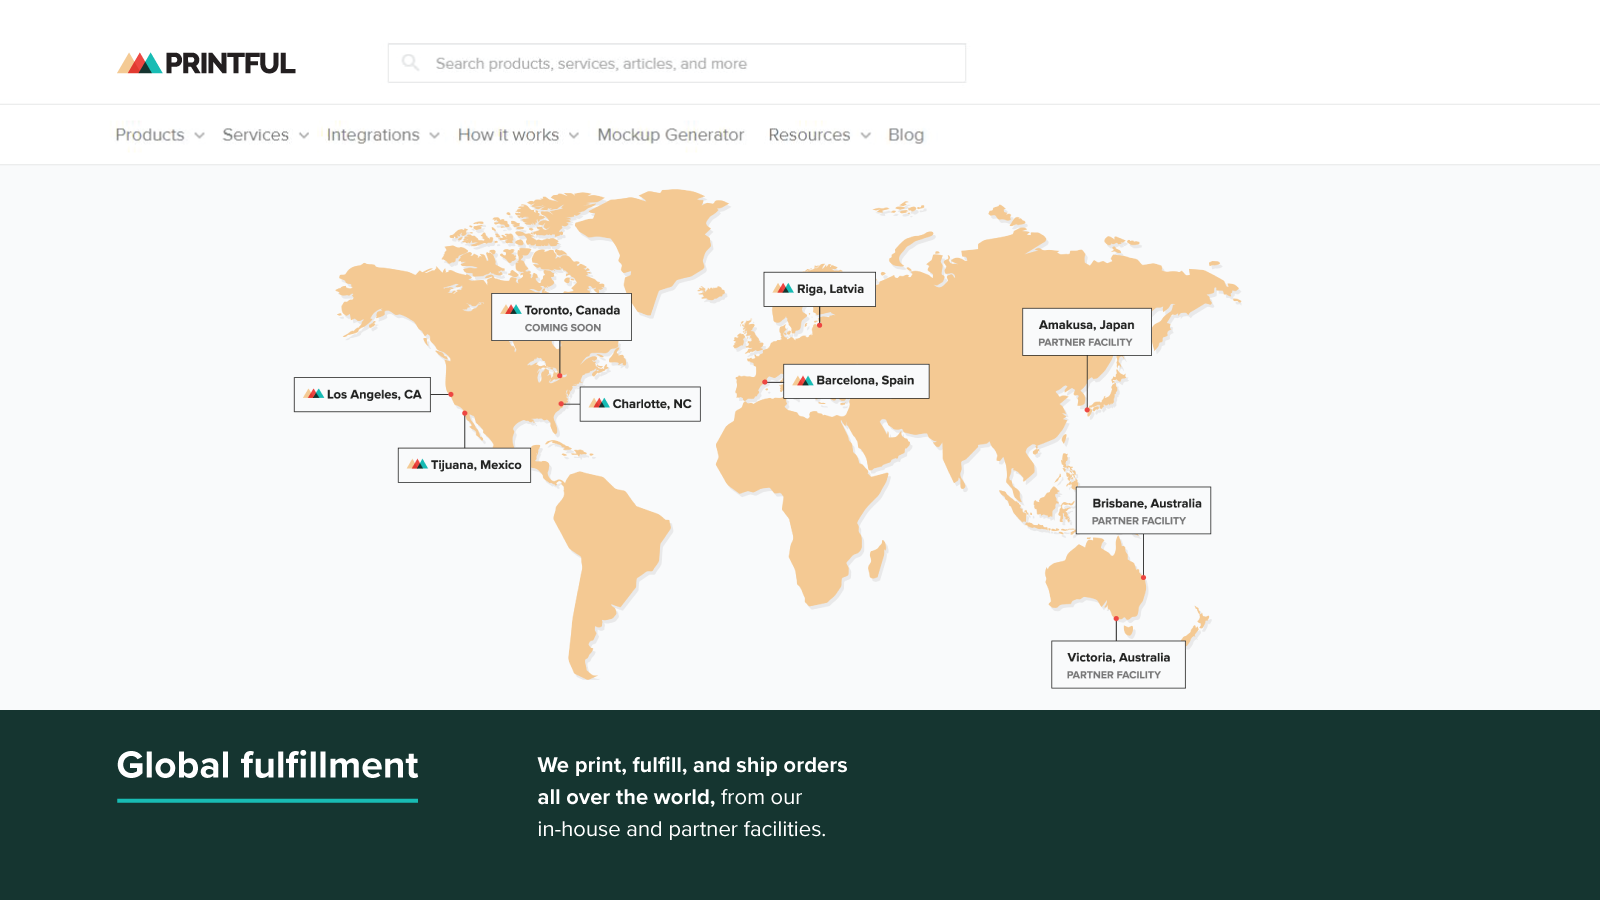This screenshot has height=900, width=1600.
Task: Select the Los Angeles, CA label
Action: [x=362, y=394]
